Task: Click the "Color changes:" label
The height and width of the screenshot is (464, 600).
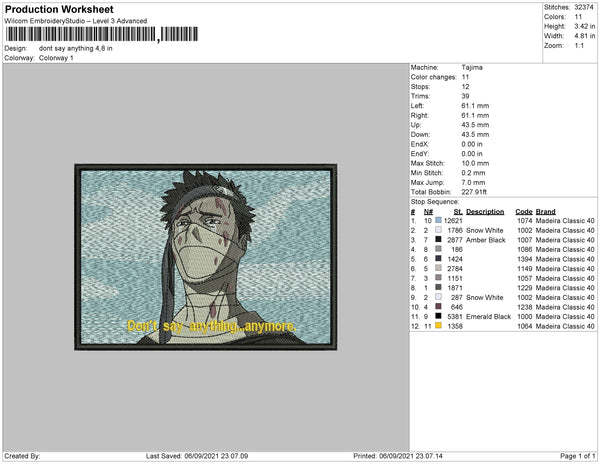Action: coord(434,77)
